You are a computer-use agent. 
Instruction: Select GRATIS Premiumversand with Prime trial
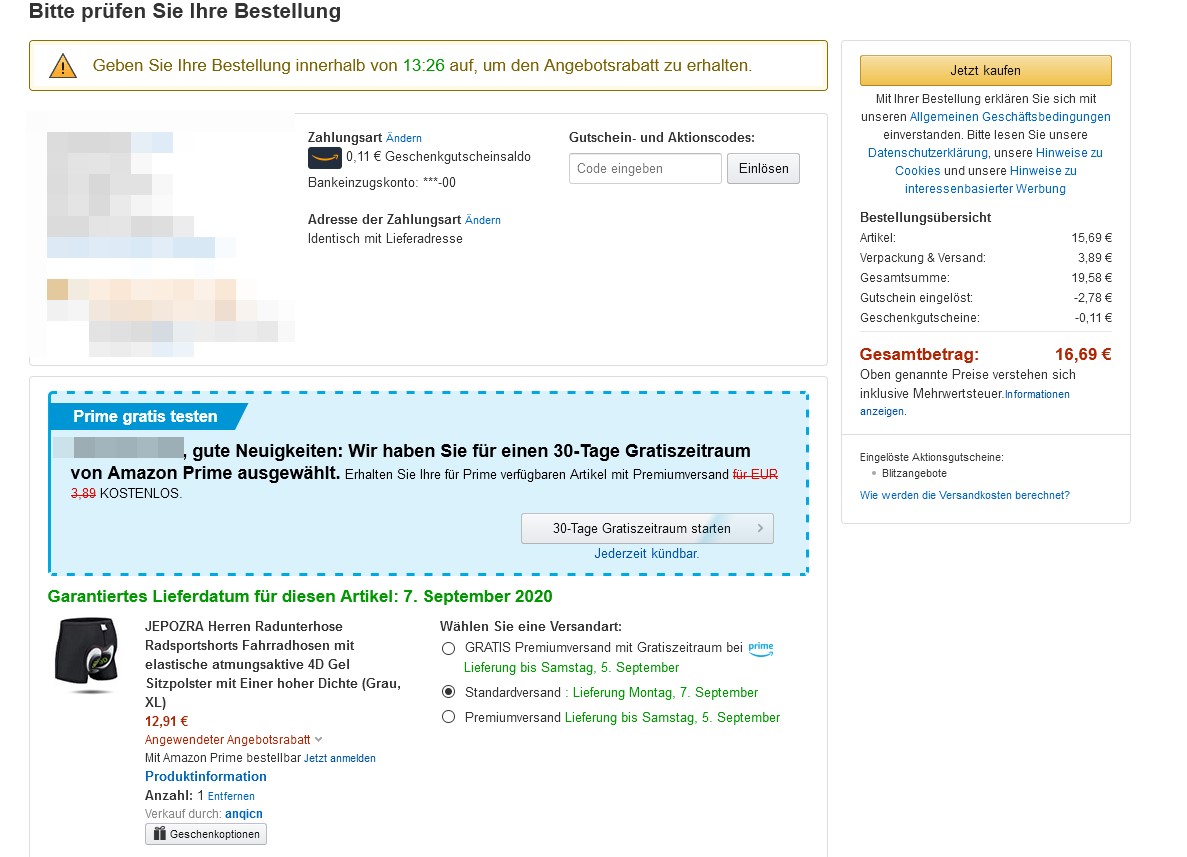(448, 648)
